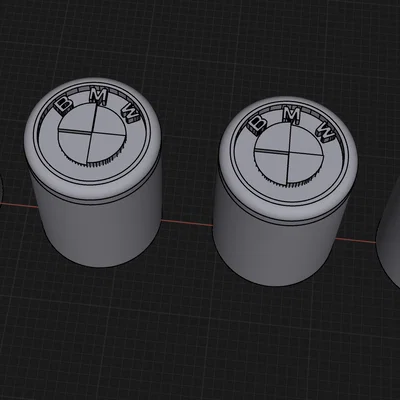Viewport: 400px width, 400px height.
Task: Select the left BMW valve cap model
Action: [93, 172]
